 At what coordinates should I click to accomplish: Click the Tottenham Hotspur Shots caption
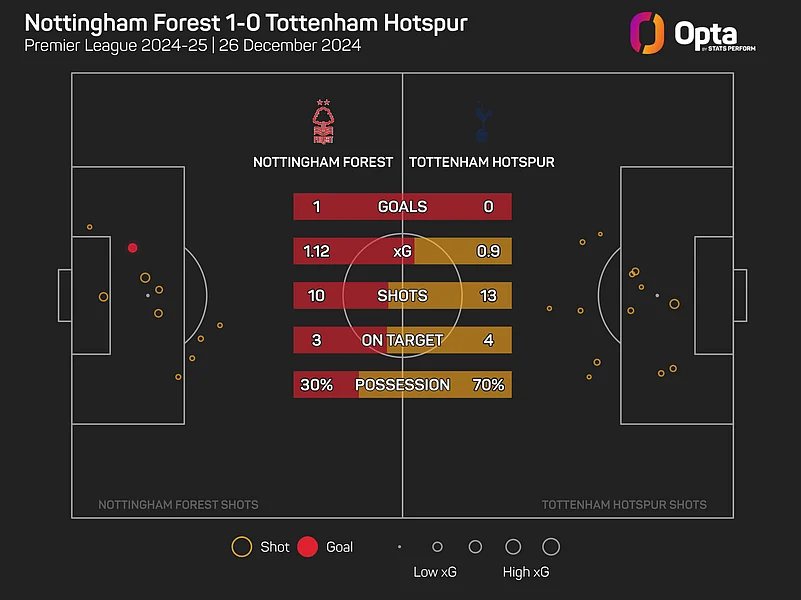tap(624, 505)
